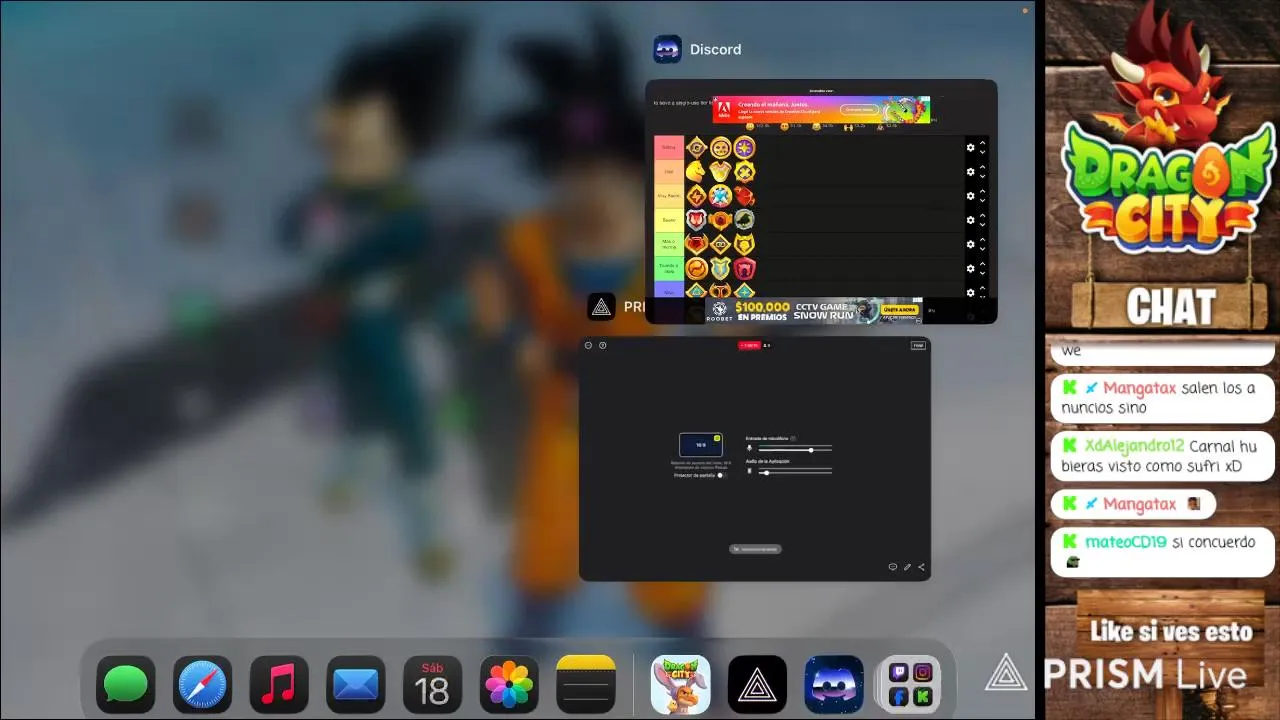Tap the pencil edit icon in PRISM window
The width and height of the screenshot is (1280, 720).
(x=907, y=567)
